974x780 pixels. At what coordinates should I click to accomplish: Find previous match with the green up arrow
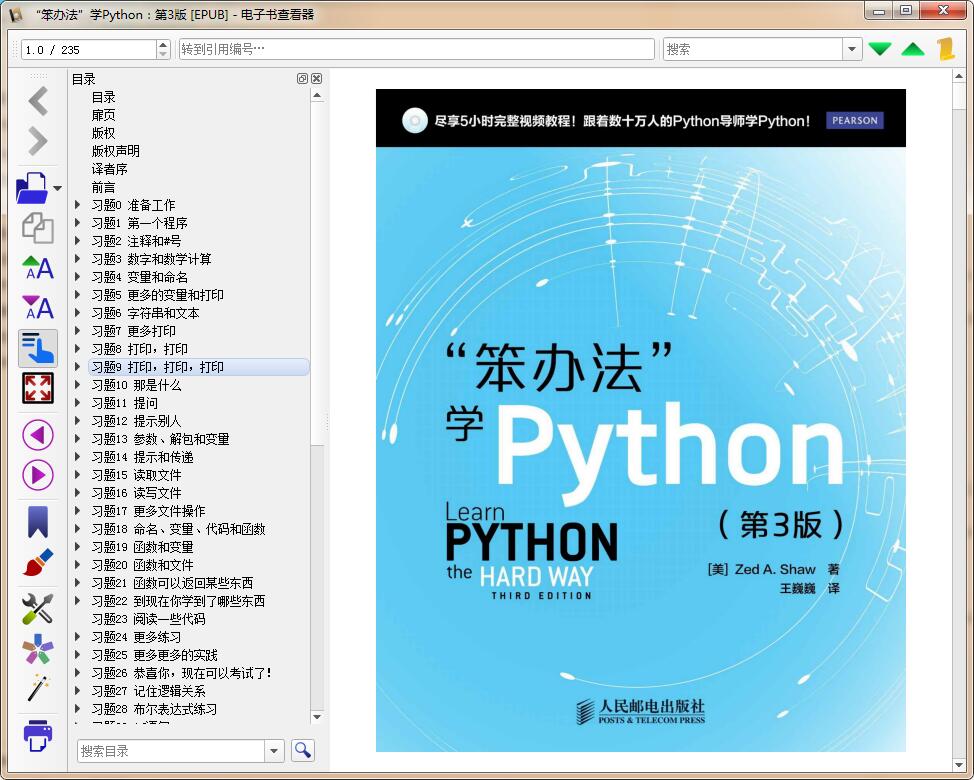click(x=913, y=49)
